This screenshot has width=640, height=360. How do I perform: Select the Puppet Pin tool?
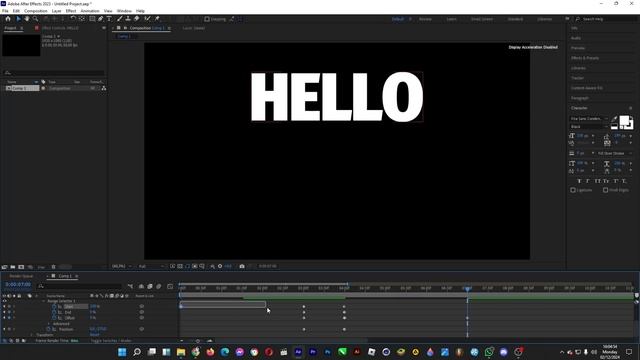157,19
